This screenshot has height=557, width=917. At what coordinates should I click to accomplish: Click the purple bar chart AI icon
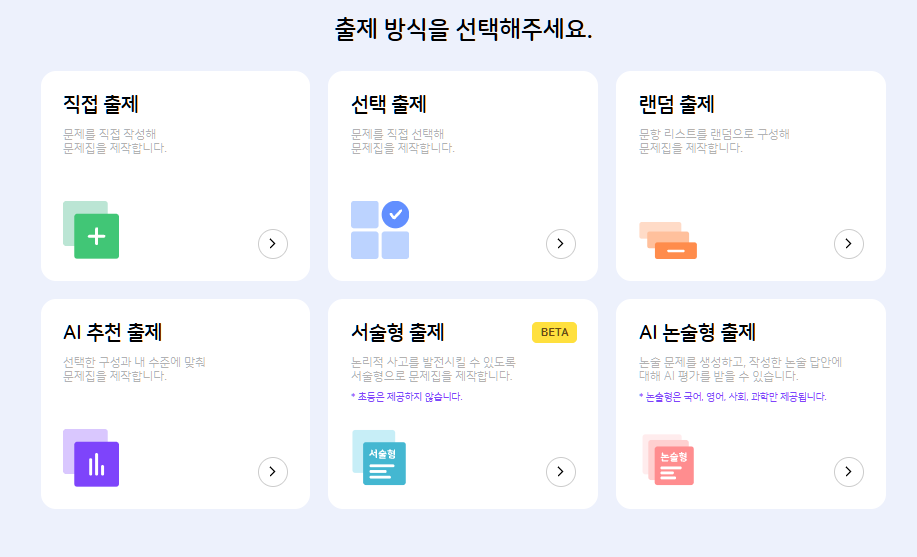92,459
